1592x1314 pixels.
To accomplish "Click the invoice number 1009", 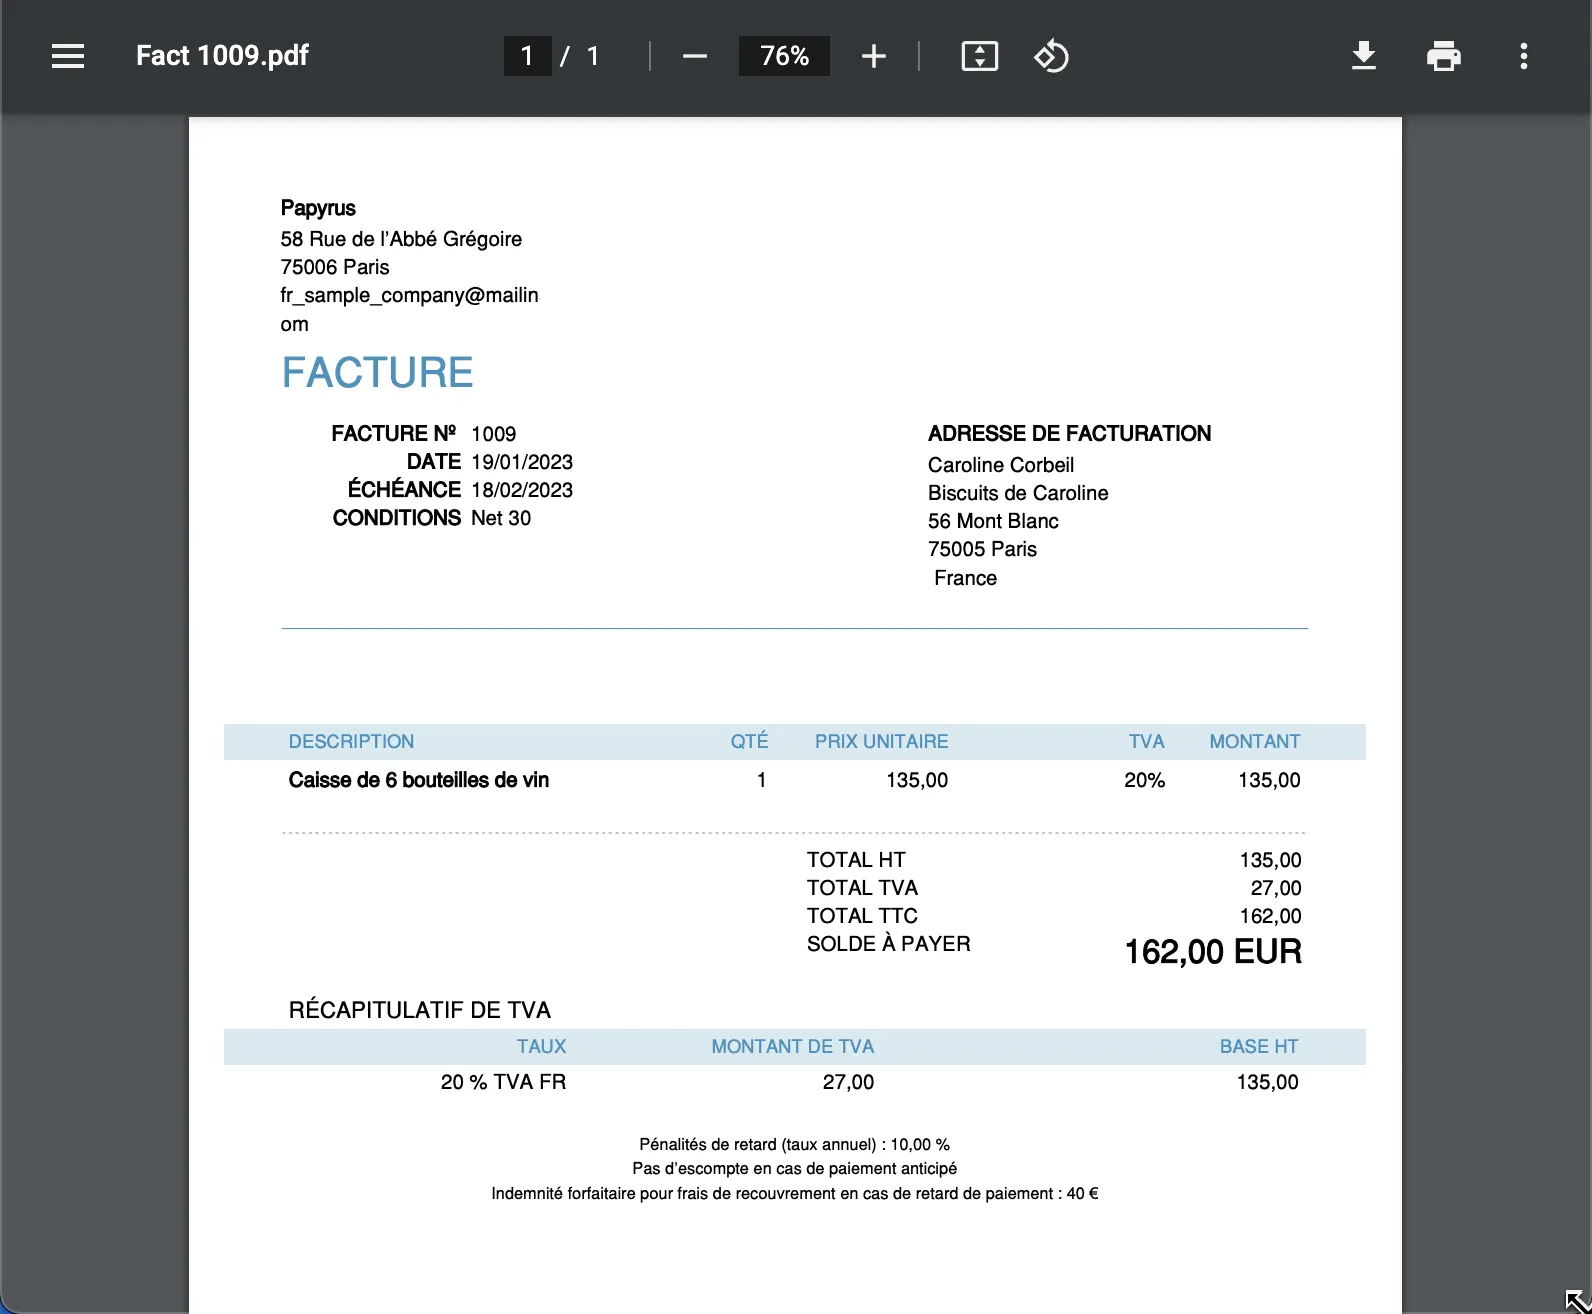I will point(494,434).
